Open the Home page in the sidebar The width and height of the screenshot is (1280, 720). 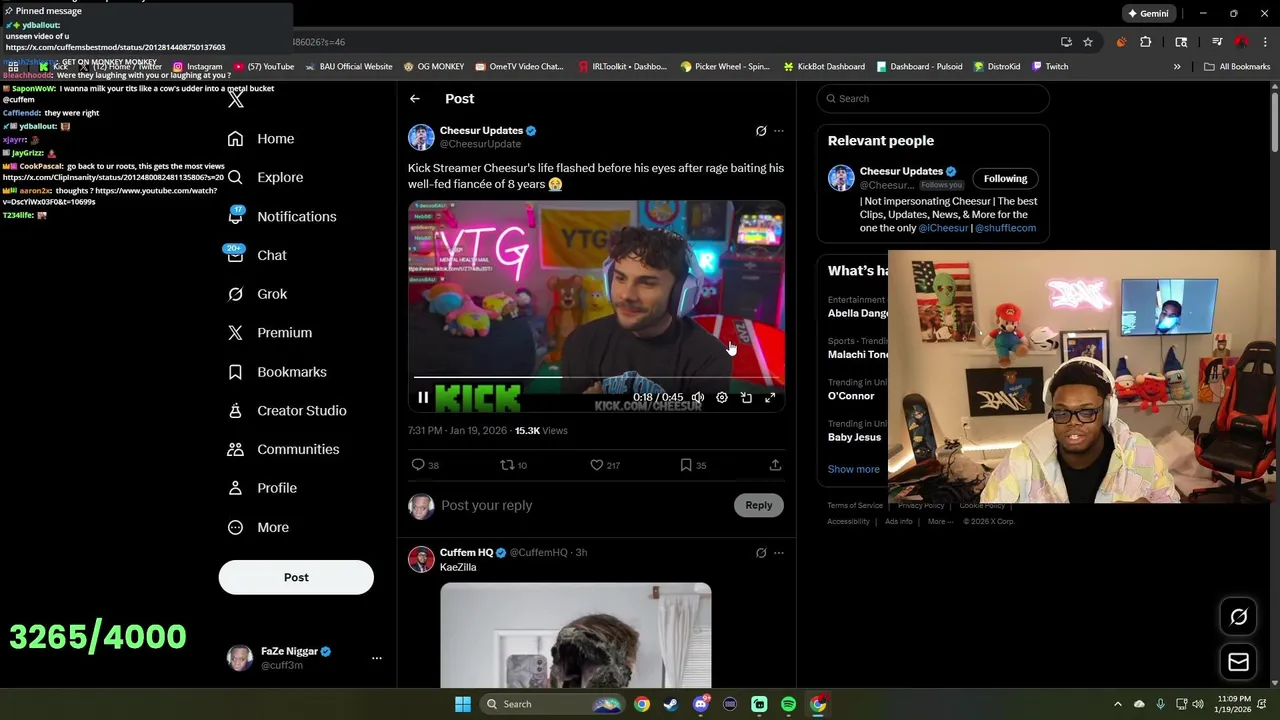point(261,139)
